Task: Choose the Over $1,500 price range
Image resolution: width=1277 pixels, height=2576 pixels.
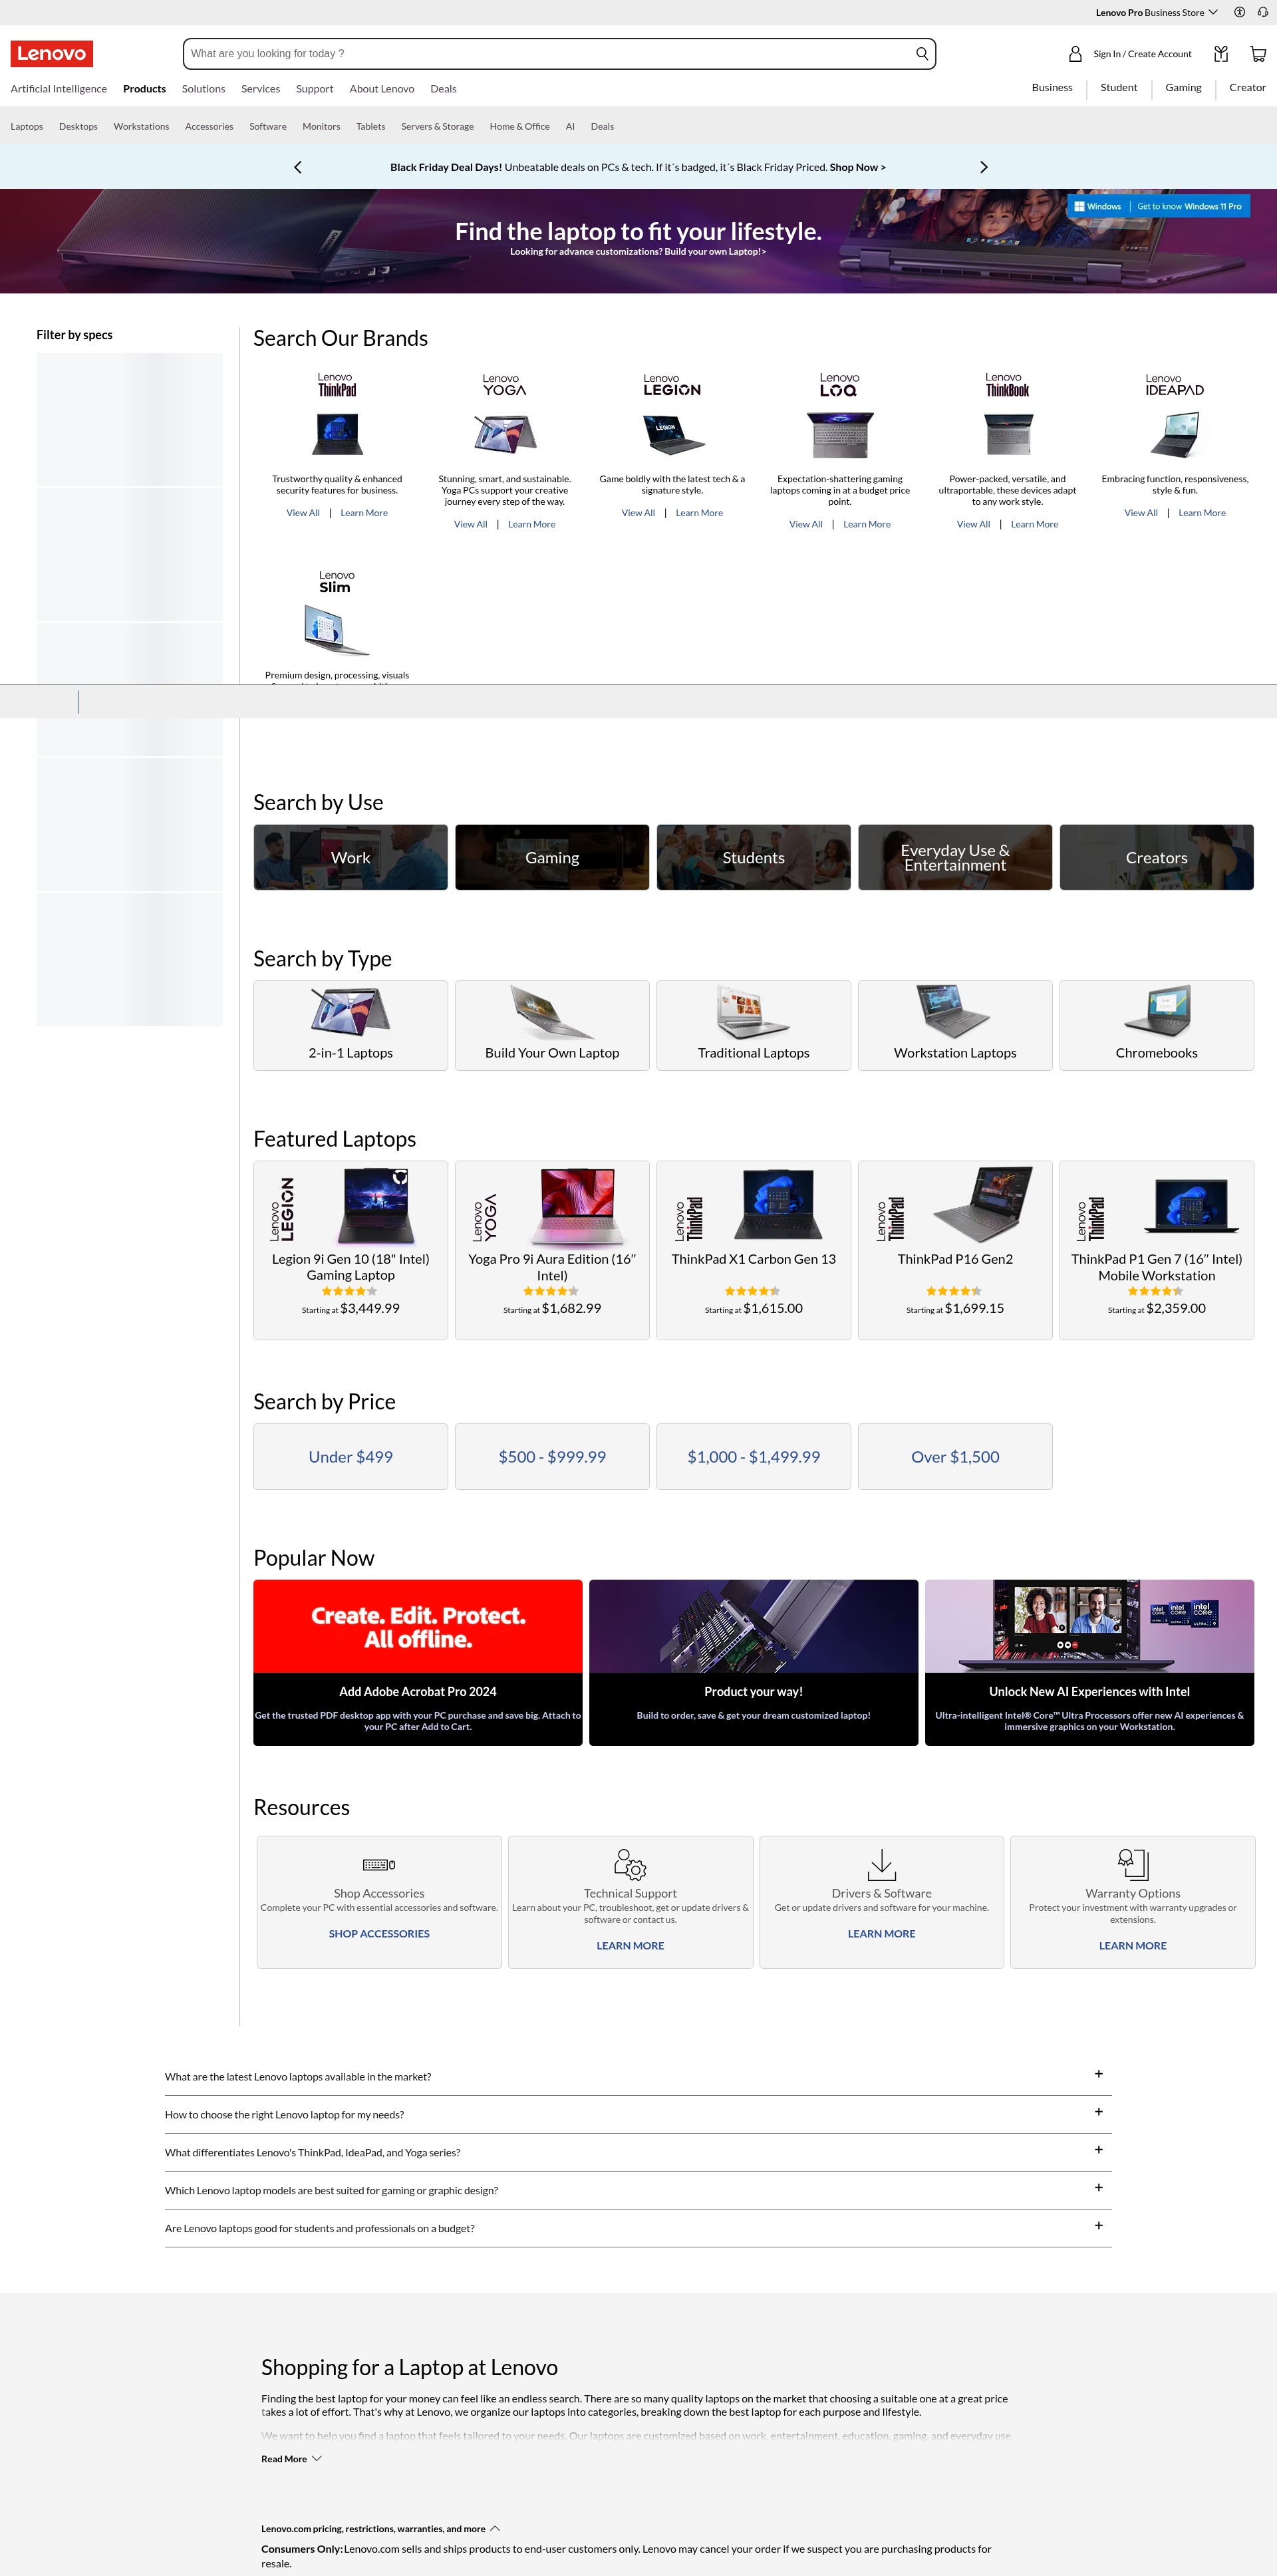Action: point(955,1457)
